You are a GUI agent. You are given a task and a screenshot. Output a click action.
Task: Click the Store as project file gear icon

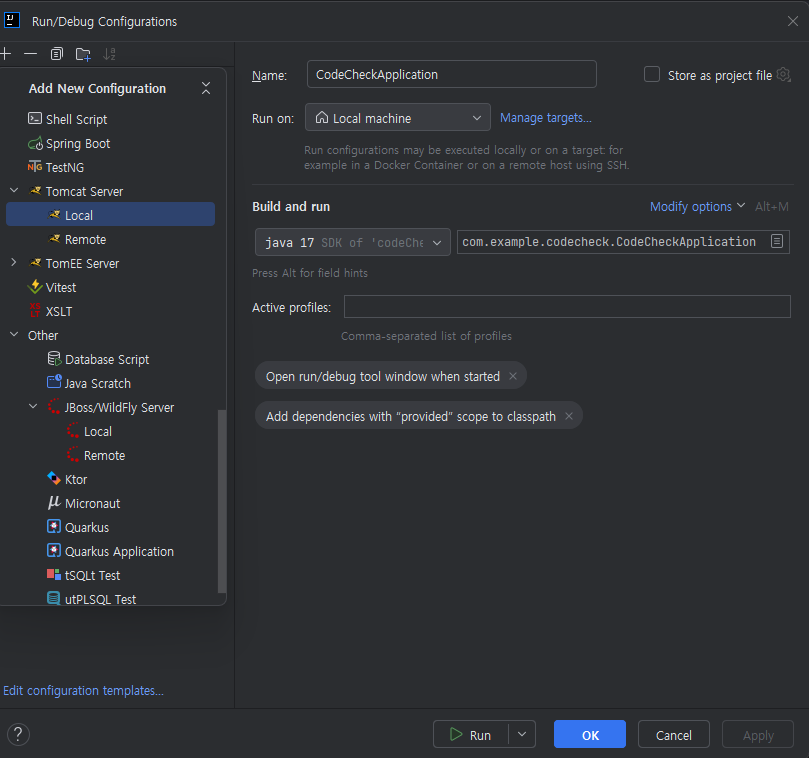[783, 75]
